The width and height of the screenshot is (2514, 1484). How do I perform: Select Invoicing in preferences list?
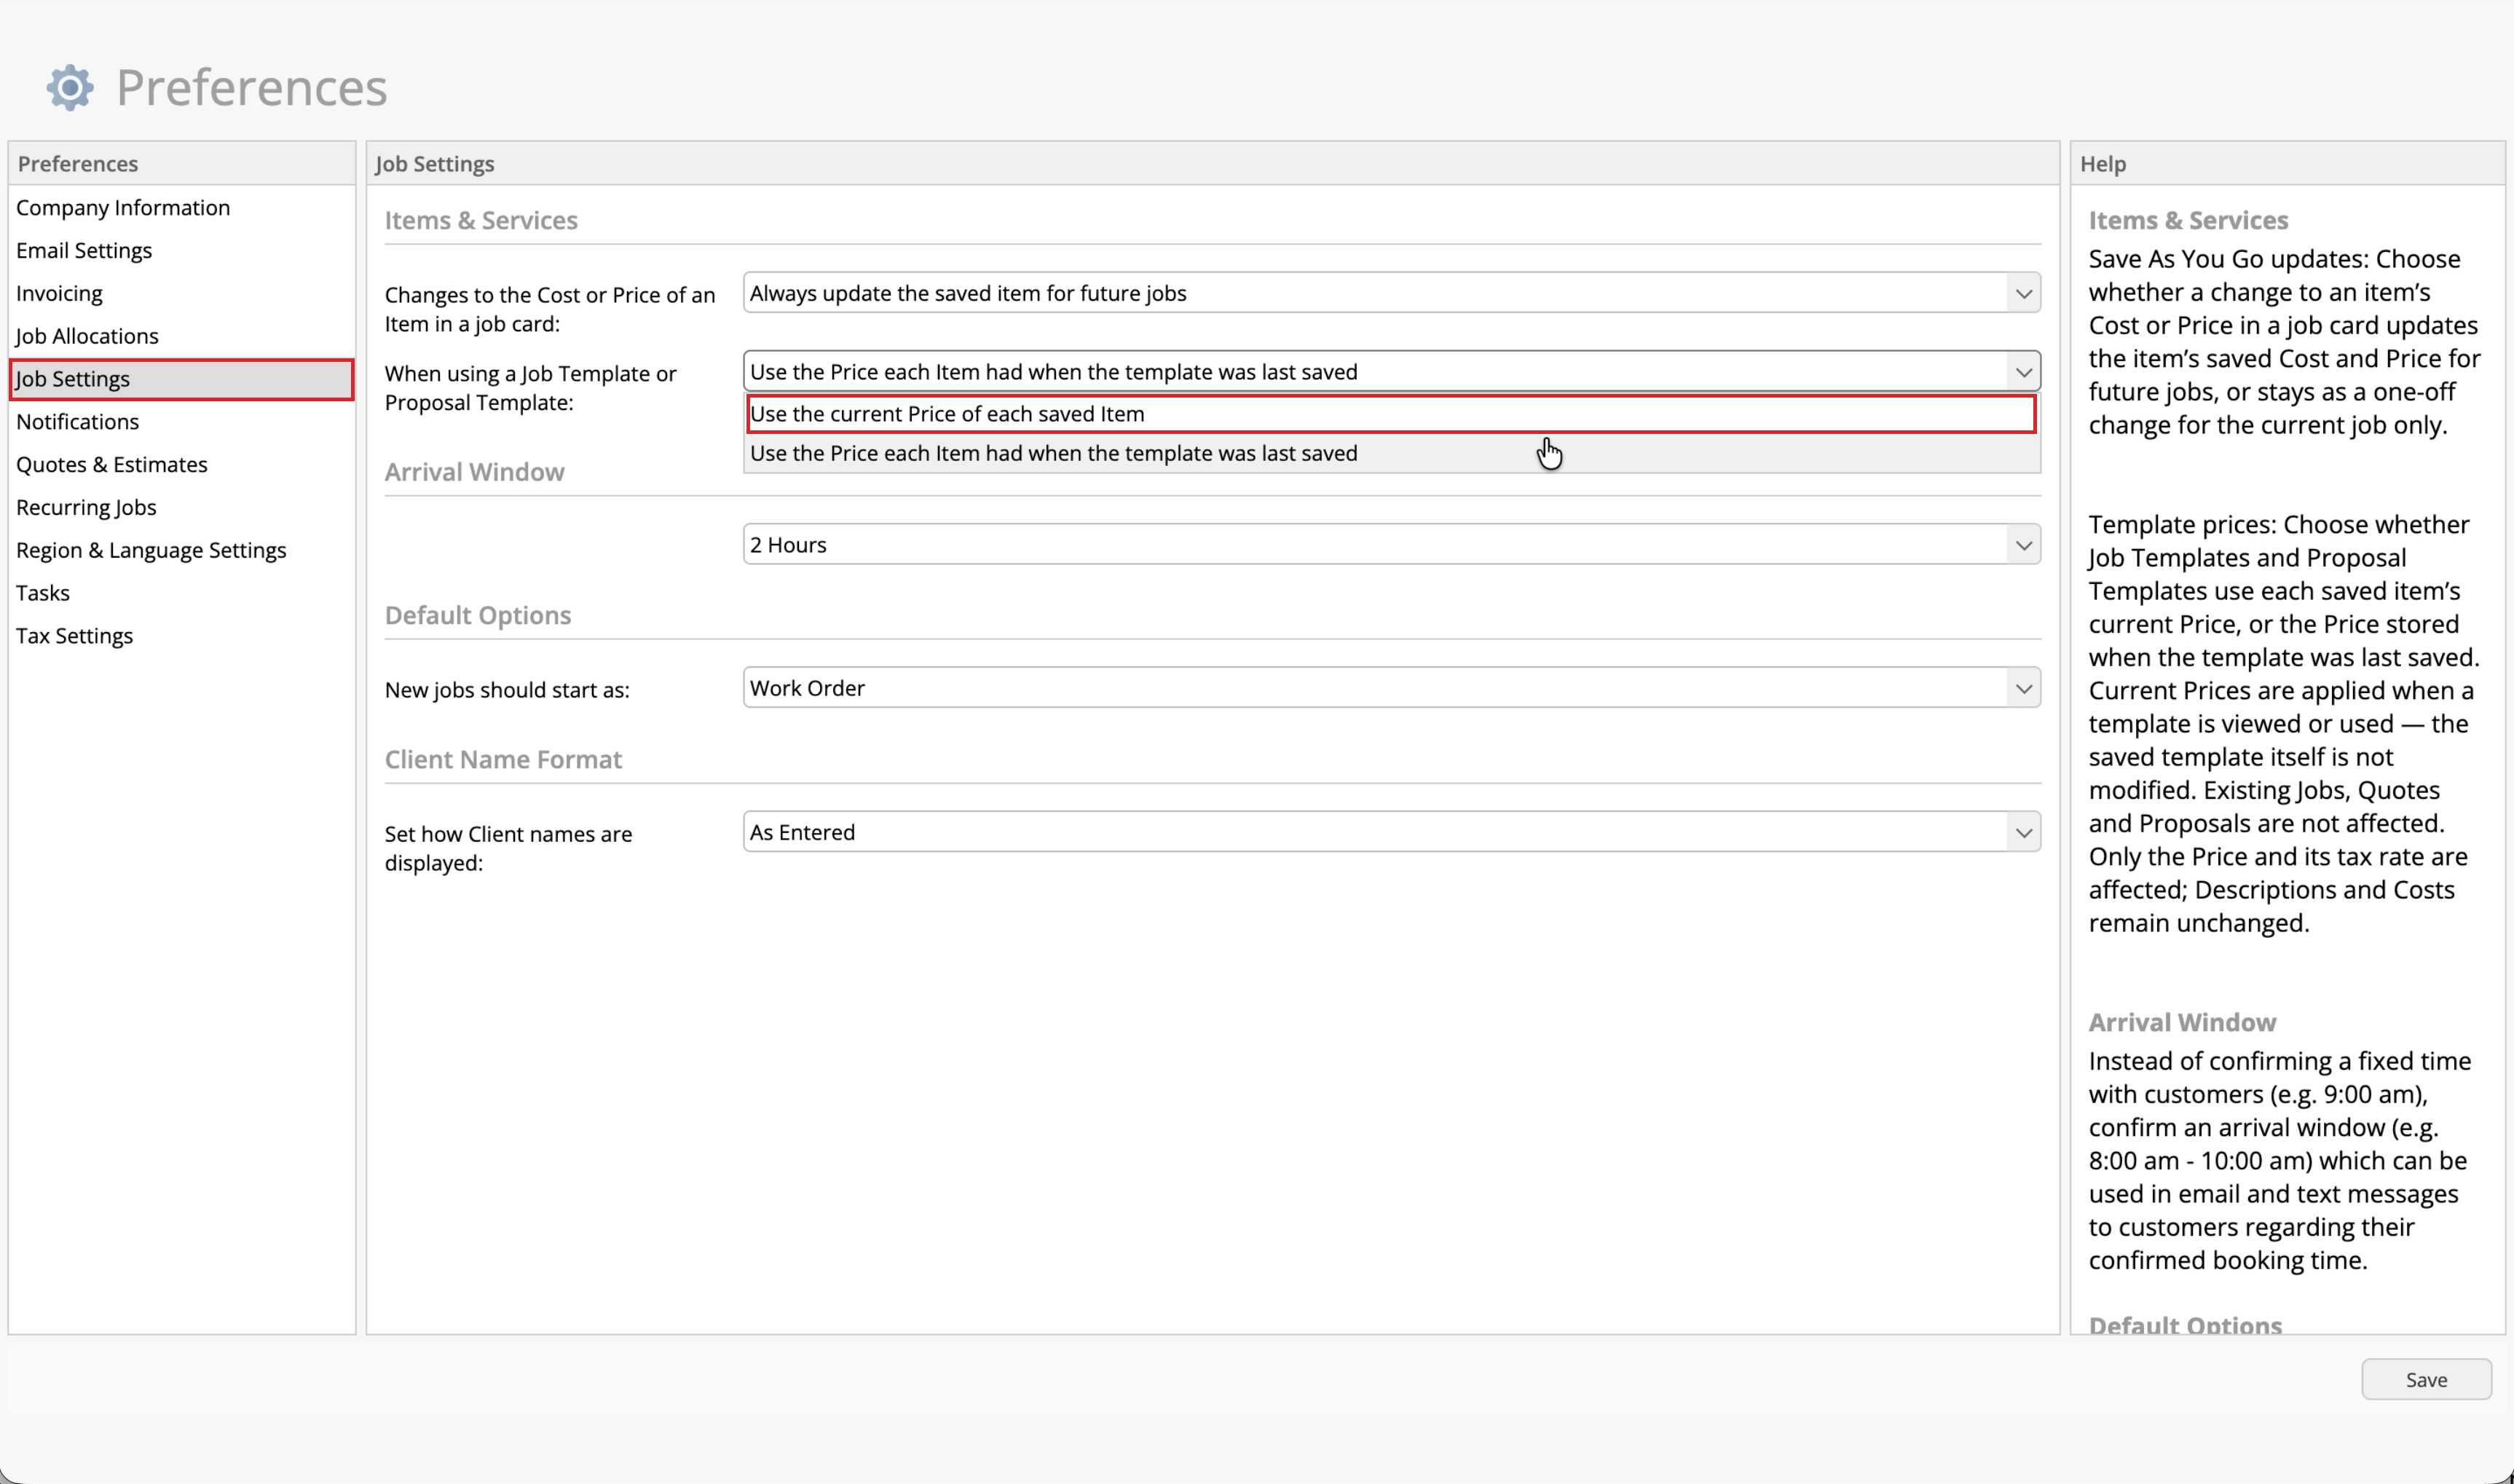point(59,294)
